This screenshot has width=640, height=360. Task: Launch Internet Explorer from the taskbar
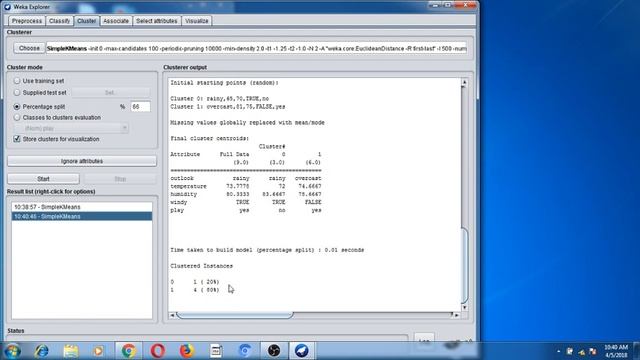coord(42,351)
